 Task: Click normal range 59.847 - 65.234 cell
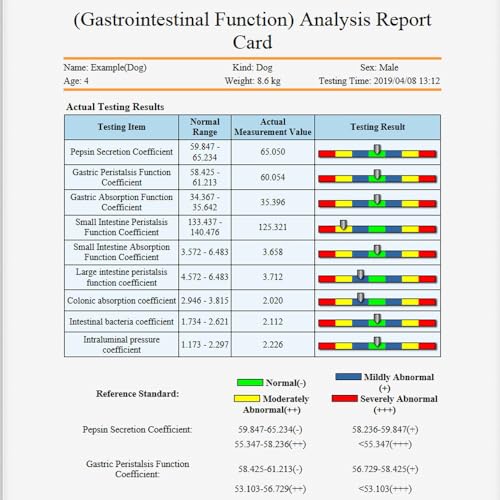tap(205, 152)
